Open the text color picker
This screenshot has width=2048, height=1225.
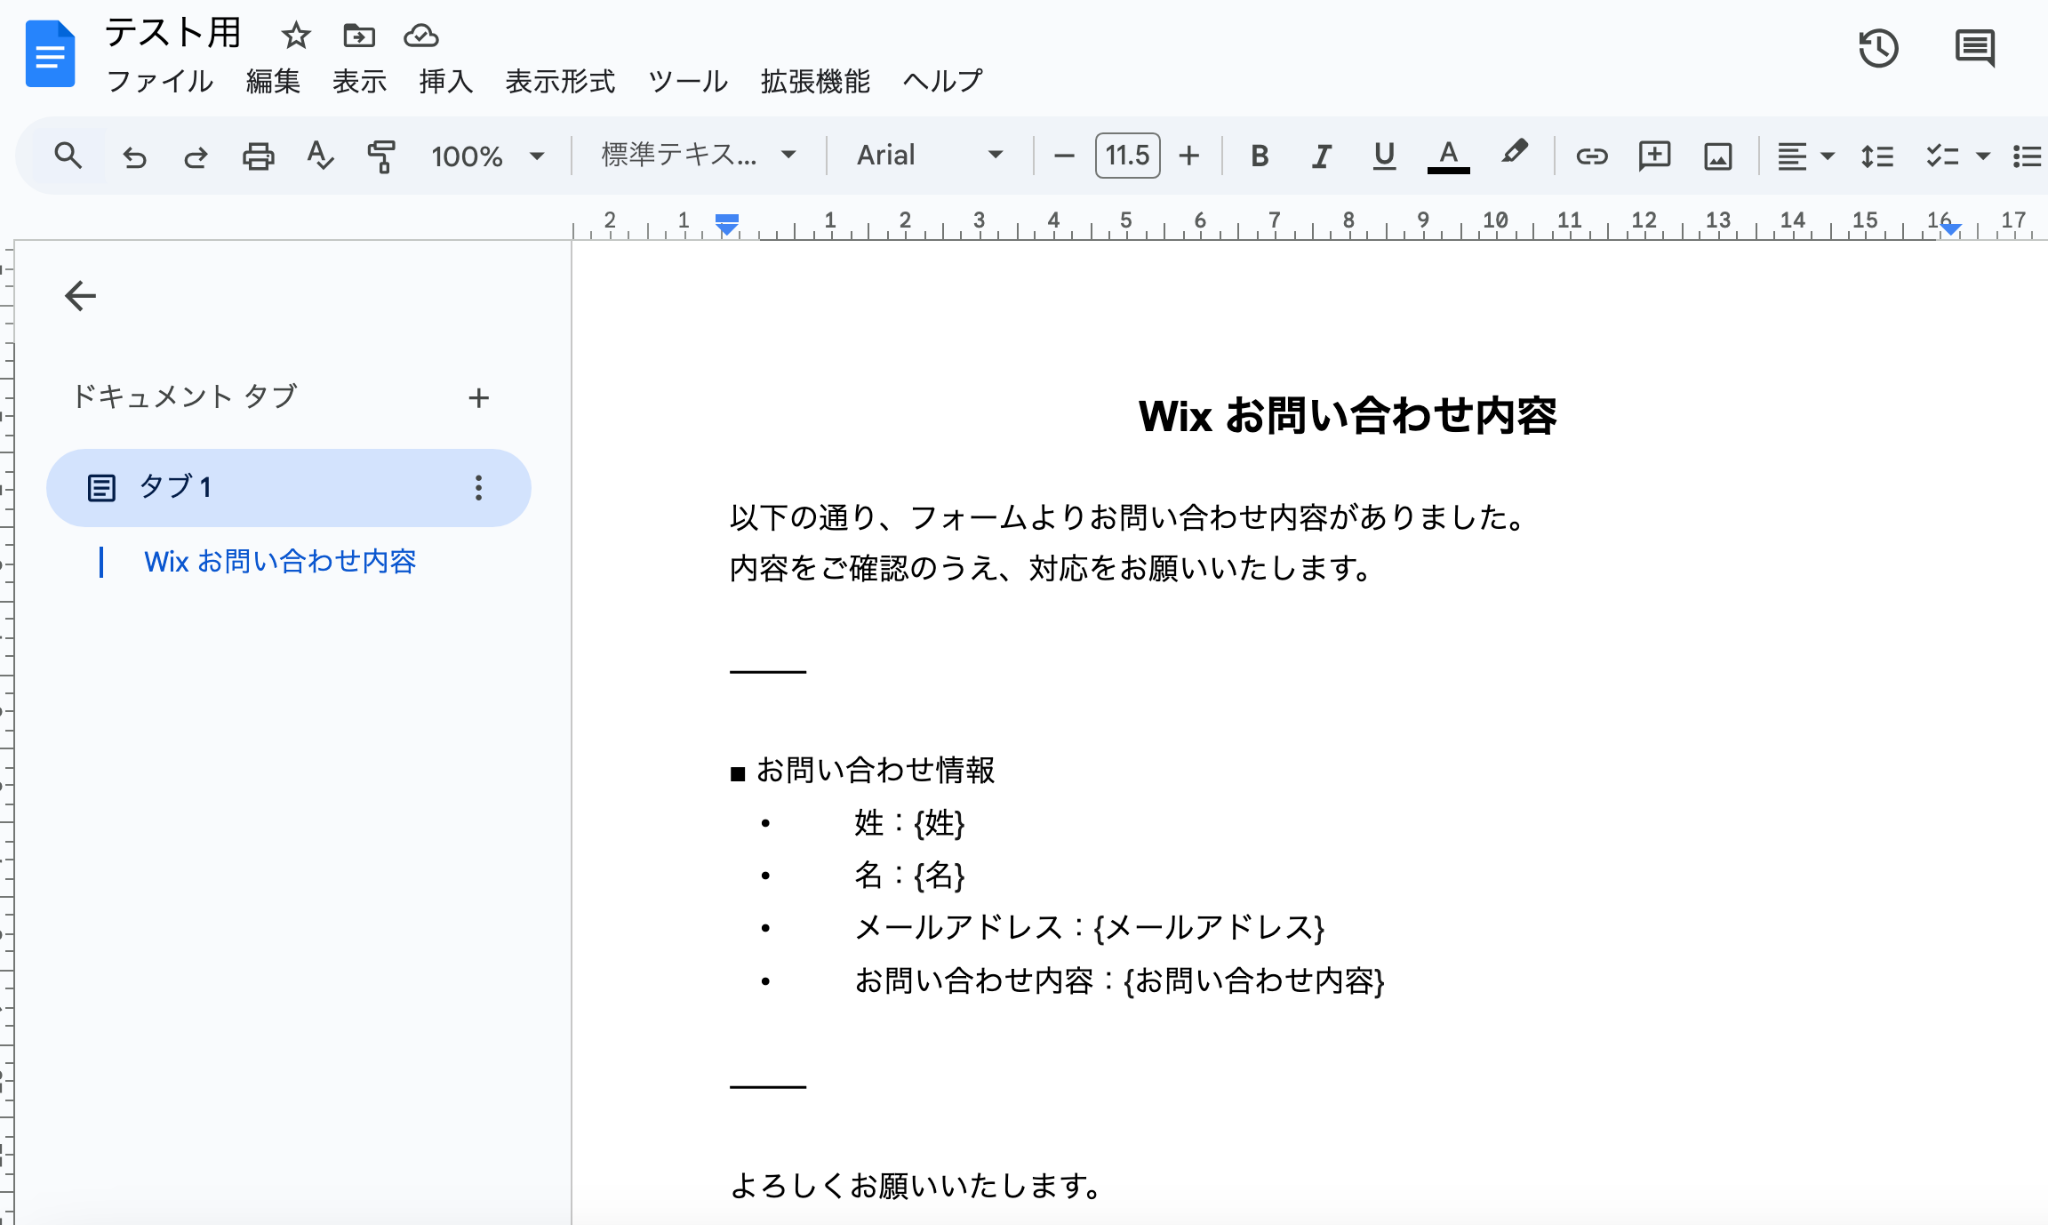point(1447,156)
